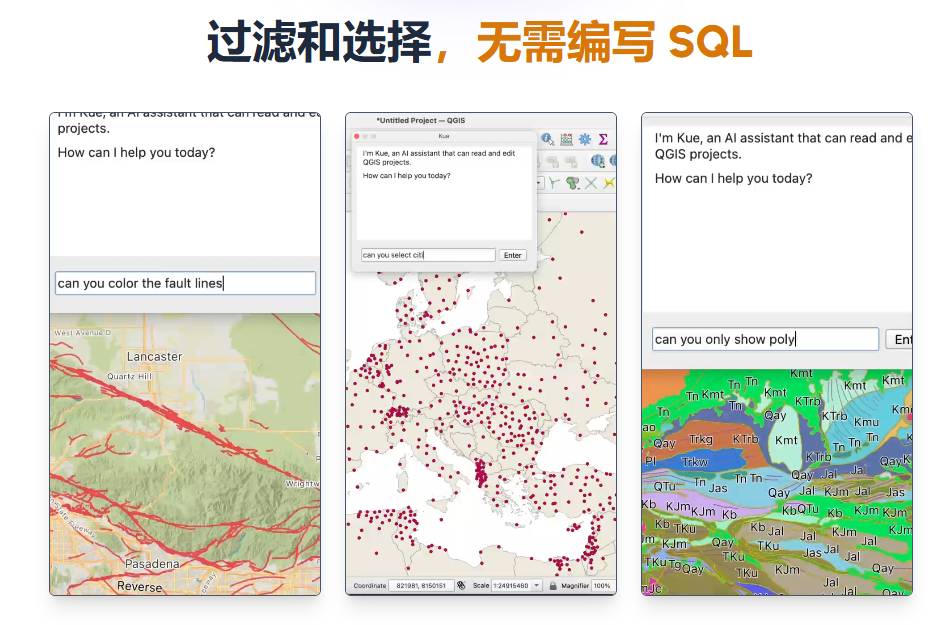Click the 'QTu' geology unit label
The width and height of the screenshot is (946, 625).
point(664,486)
